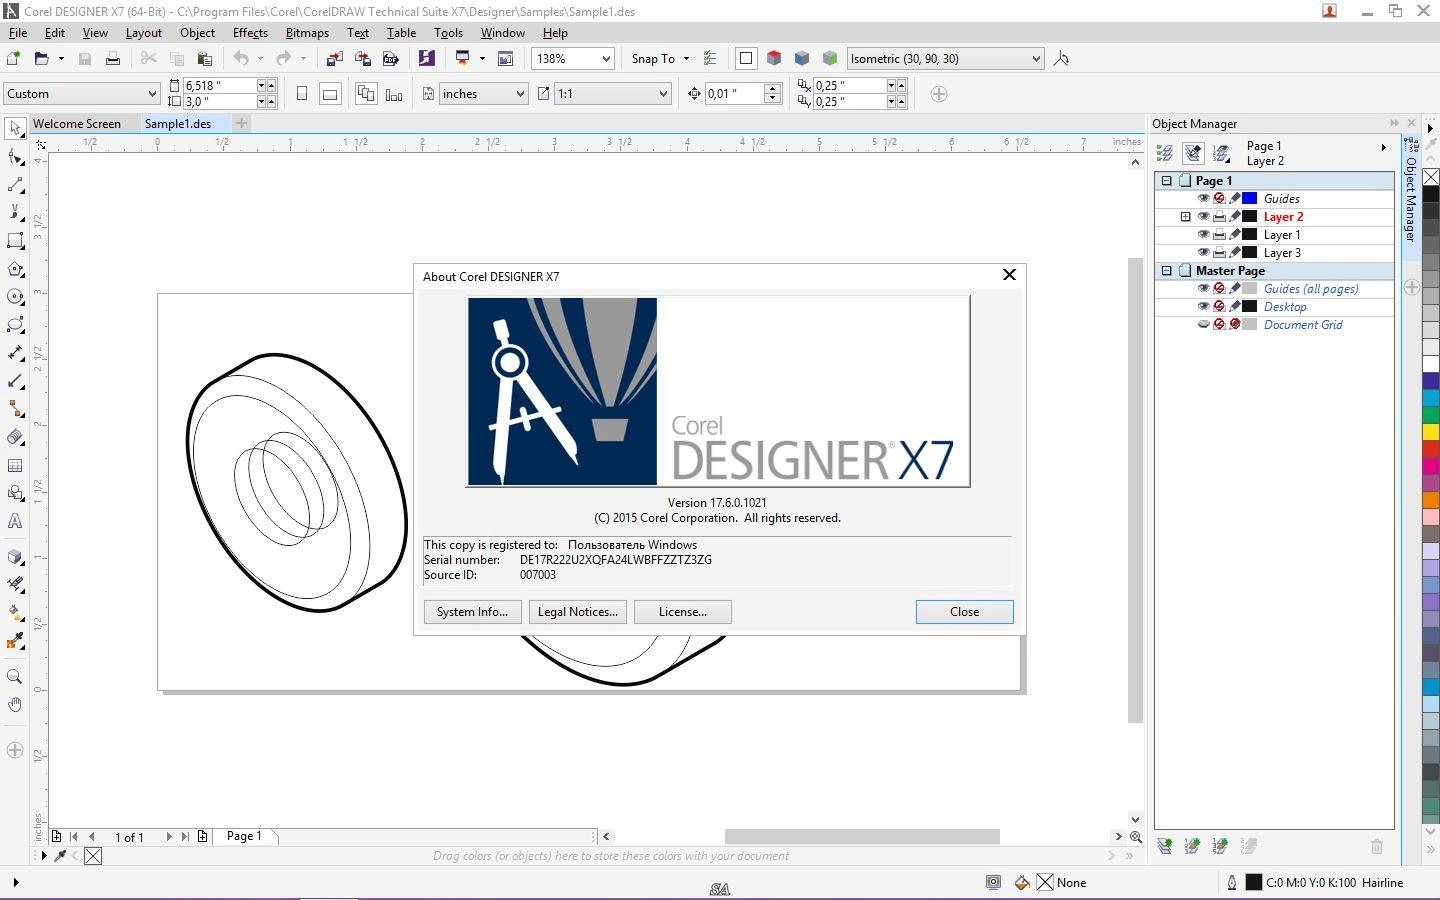Click the Open folder icon

pyautogui.click(x=42, y=59)
